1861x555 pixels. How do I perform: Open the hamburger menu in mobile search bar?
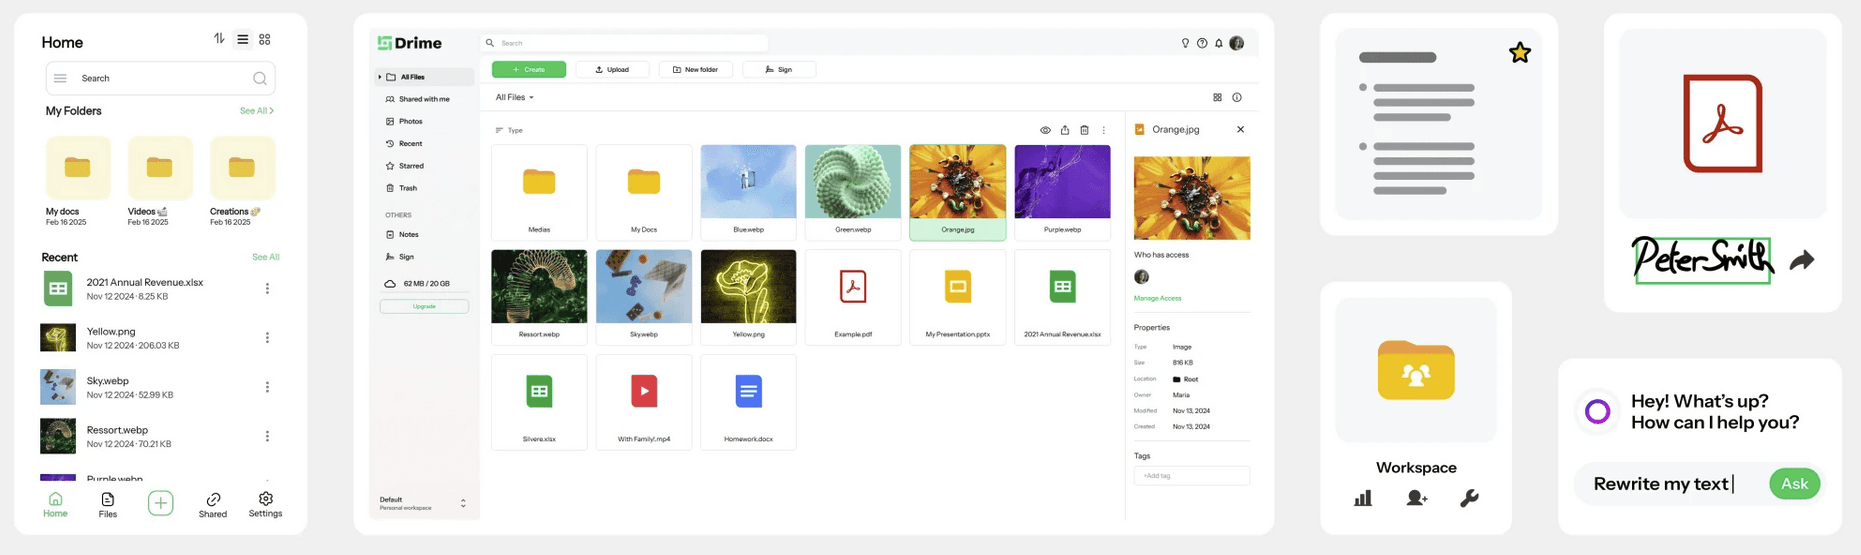[60, 78]
